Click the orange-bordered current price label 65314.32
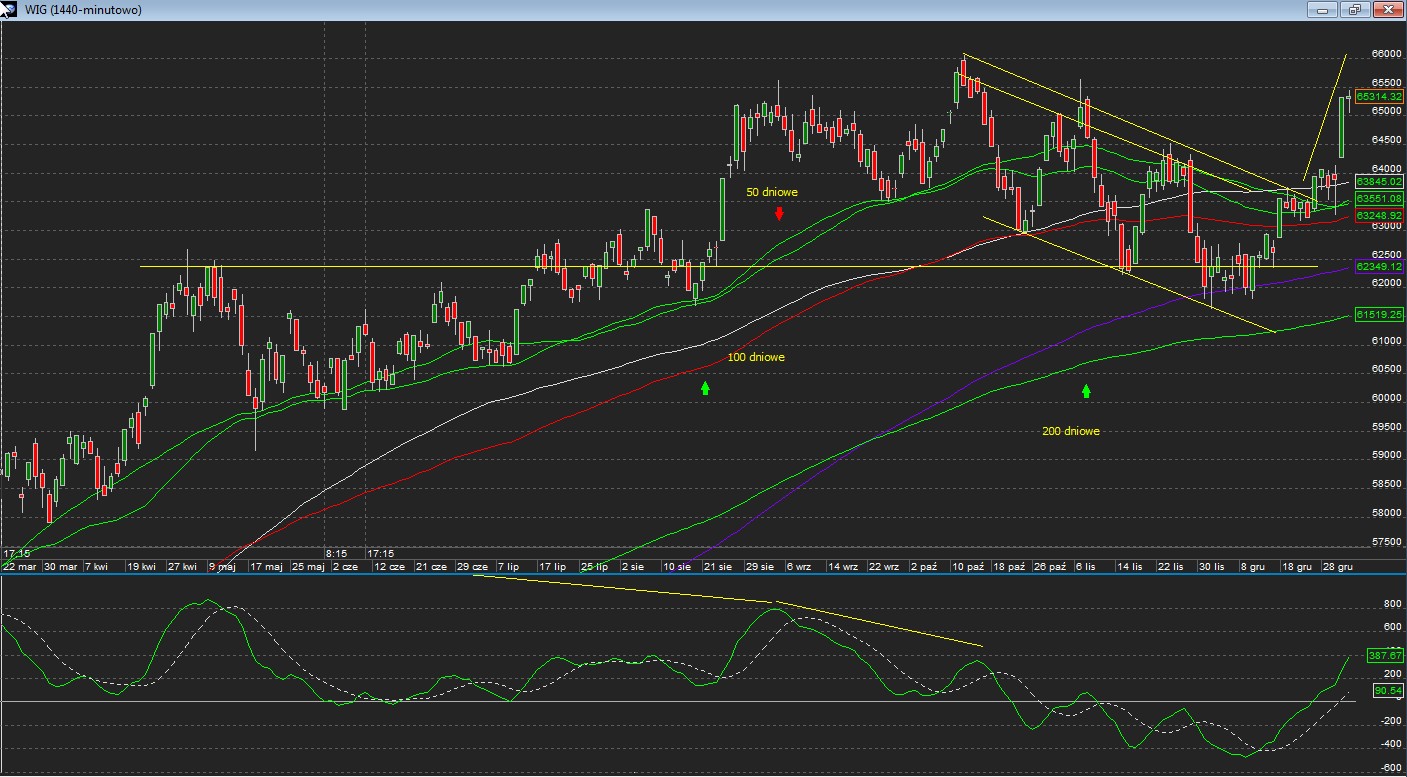The image size is (1407, 777). [x=1379, y=96]
